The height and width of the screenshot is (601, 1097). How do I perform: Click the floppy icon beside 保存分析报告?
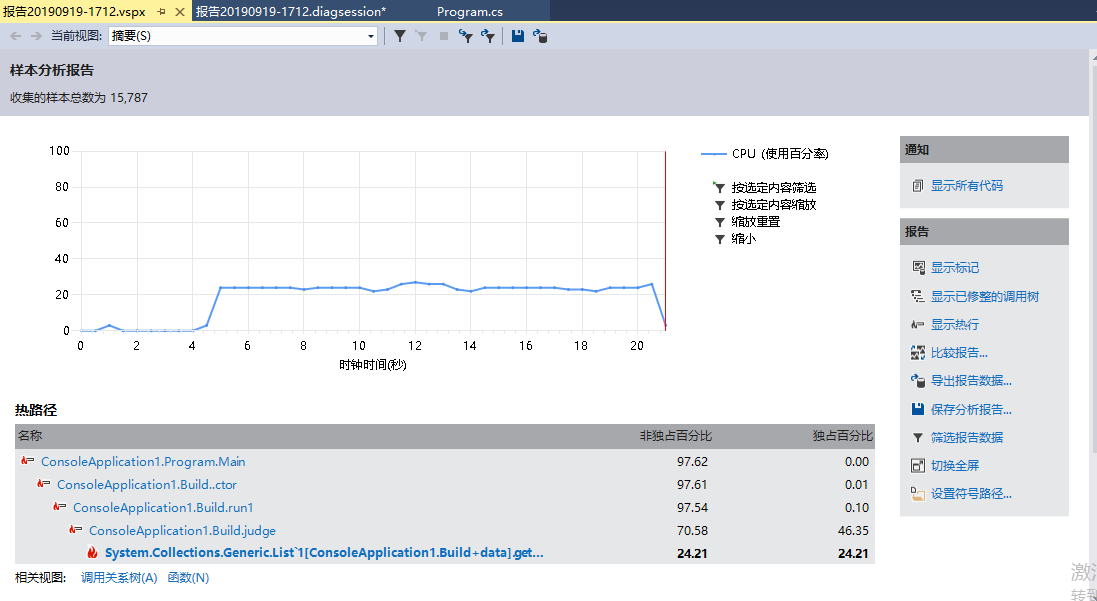(x=918, y=409)
